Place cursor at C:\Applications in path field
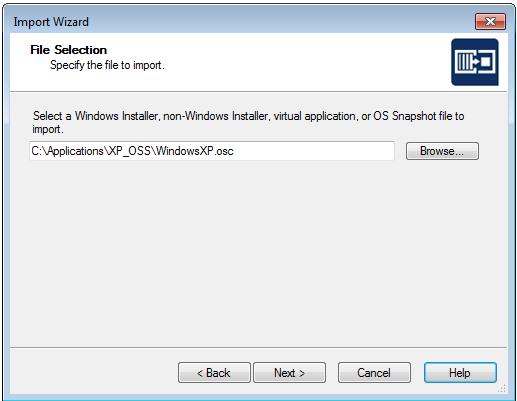The image size is (517, 401). (x=67, y=151)
